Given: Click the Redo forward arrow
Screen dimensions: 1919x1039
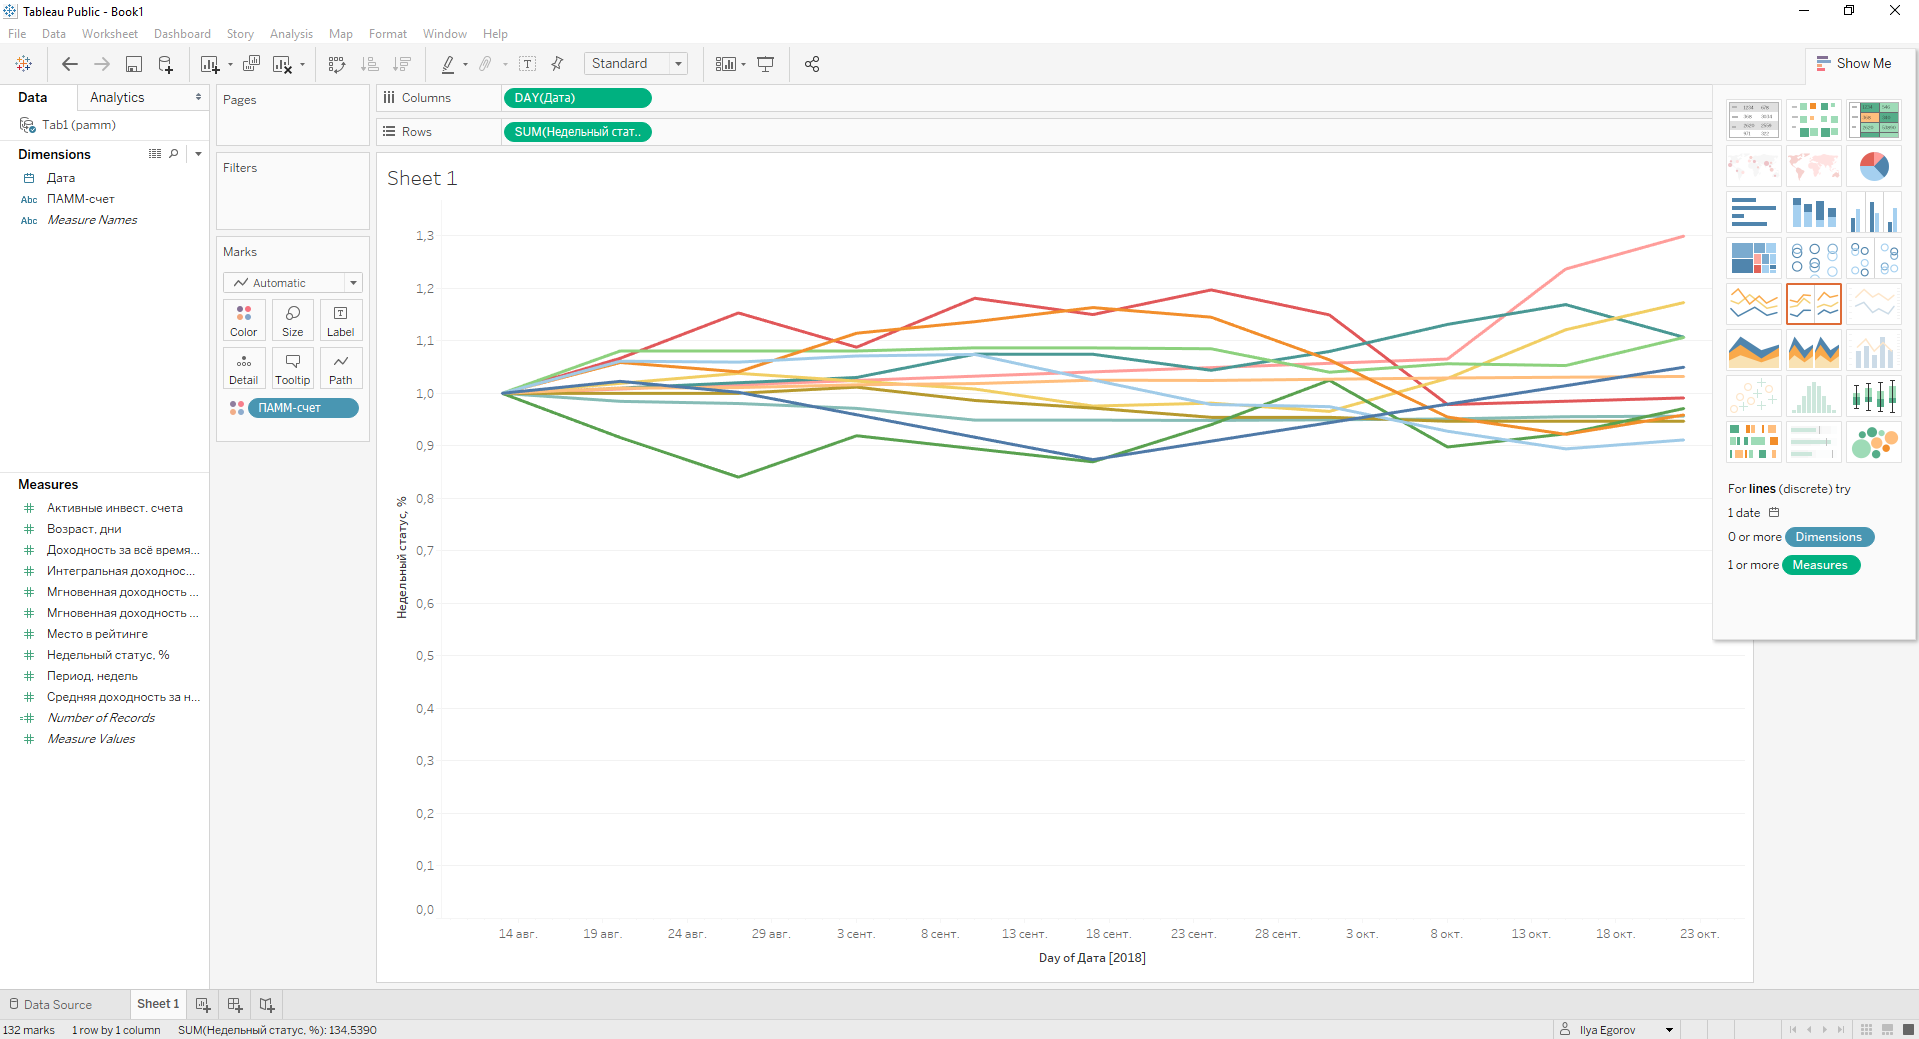Looking at the screenshot, I should tap(101, 64).
